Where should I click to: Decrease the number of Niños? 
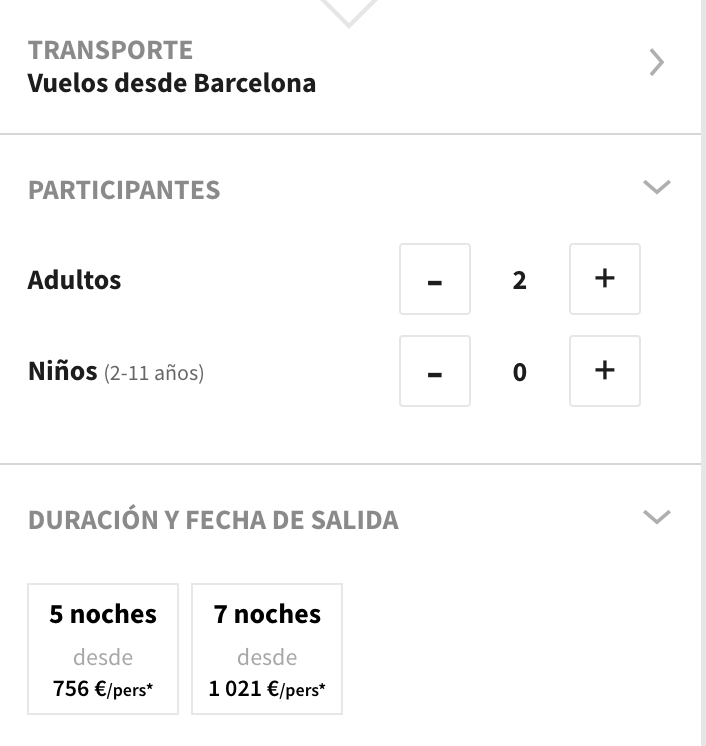coord(435,371)
